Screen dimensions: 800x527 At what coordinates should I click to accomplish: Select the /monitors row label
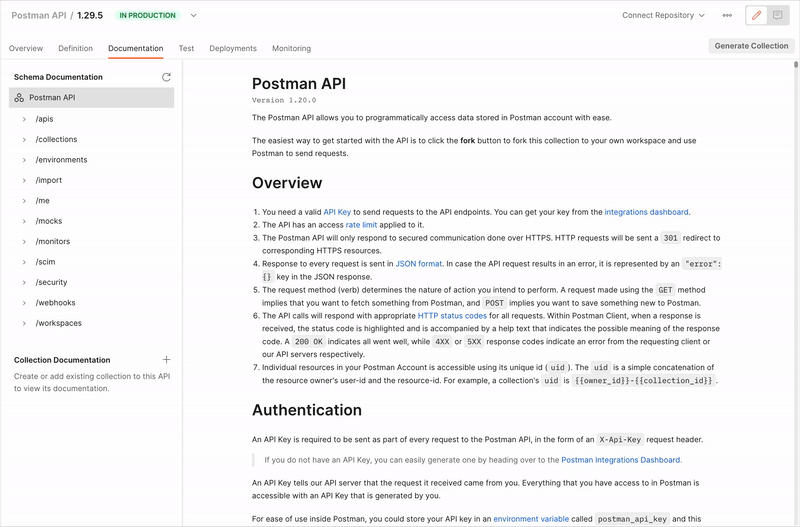tap(53, 241)
